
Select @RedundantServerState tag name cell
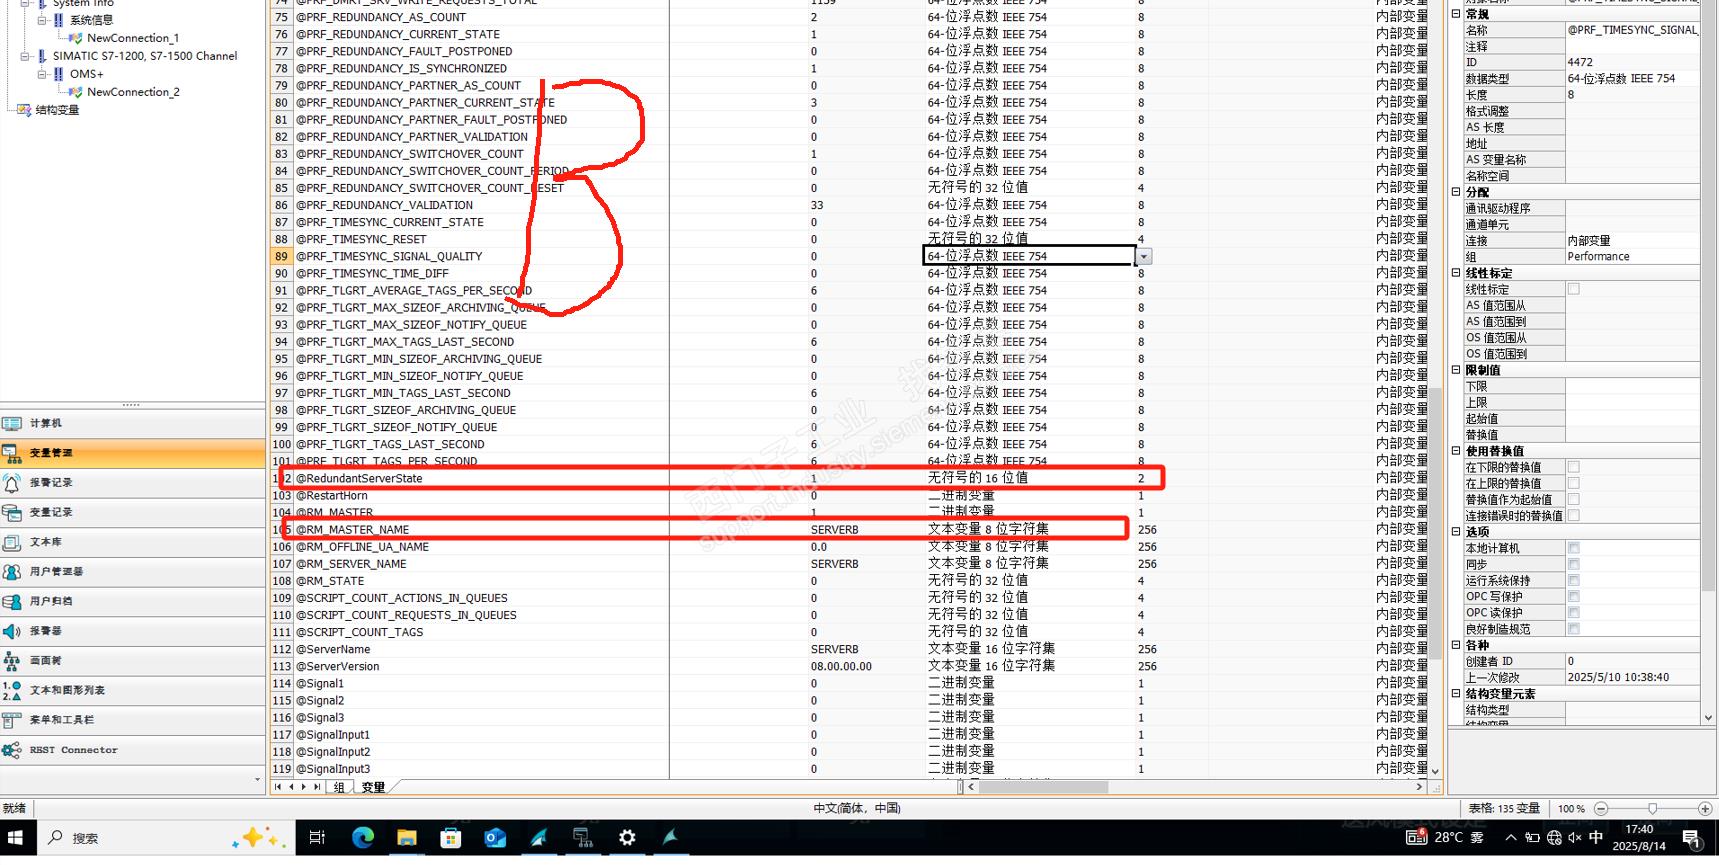point(481,478)
